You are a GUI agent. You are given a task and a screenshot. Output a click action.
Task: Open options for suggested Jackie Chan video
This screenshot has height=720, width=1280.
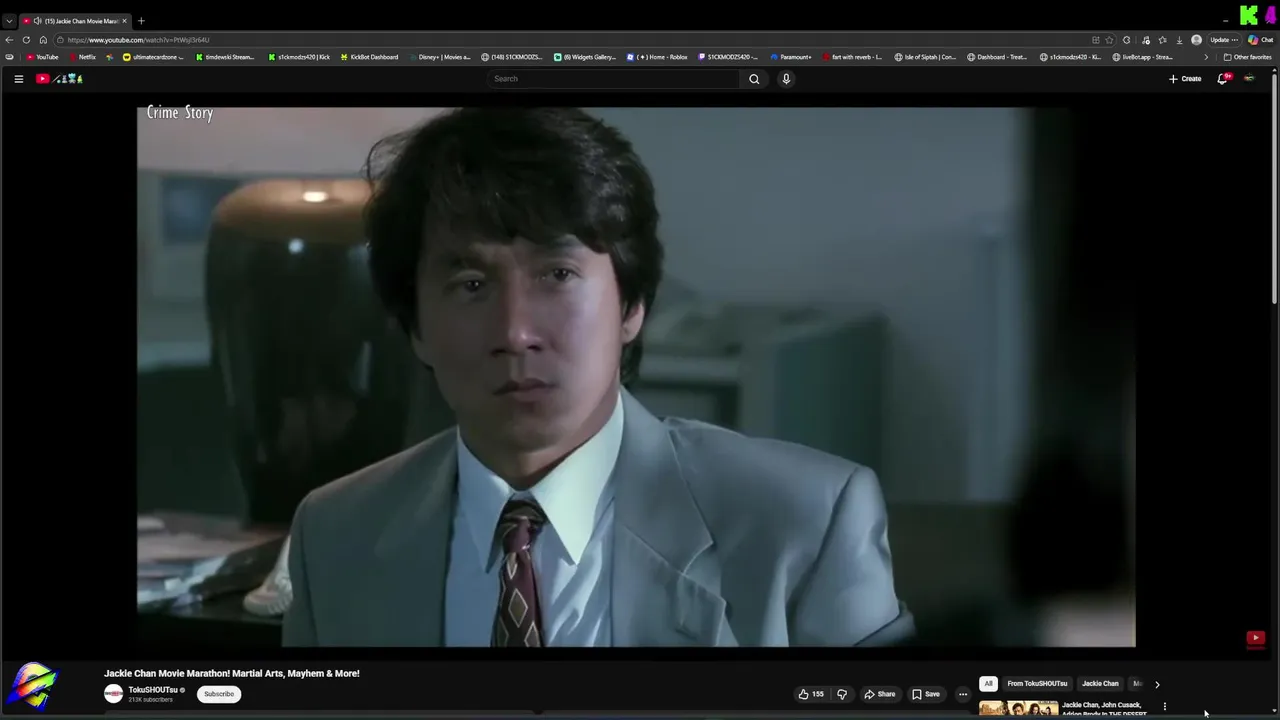(1164, 707)
